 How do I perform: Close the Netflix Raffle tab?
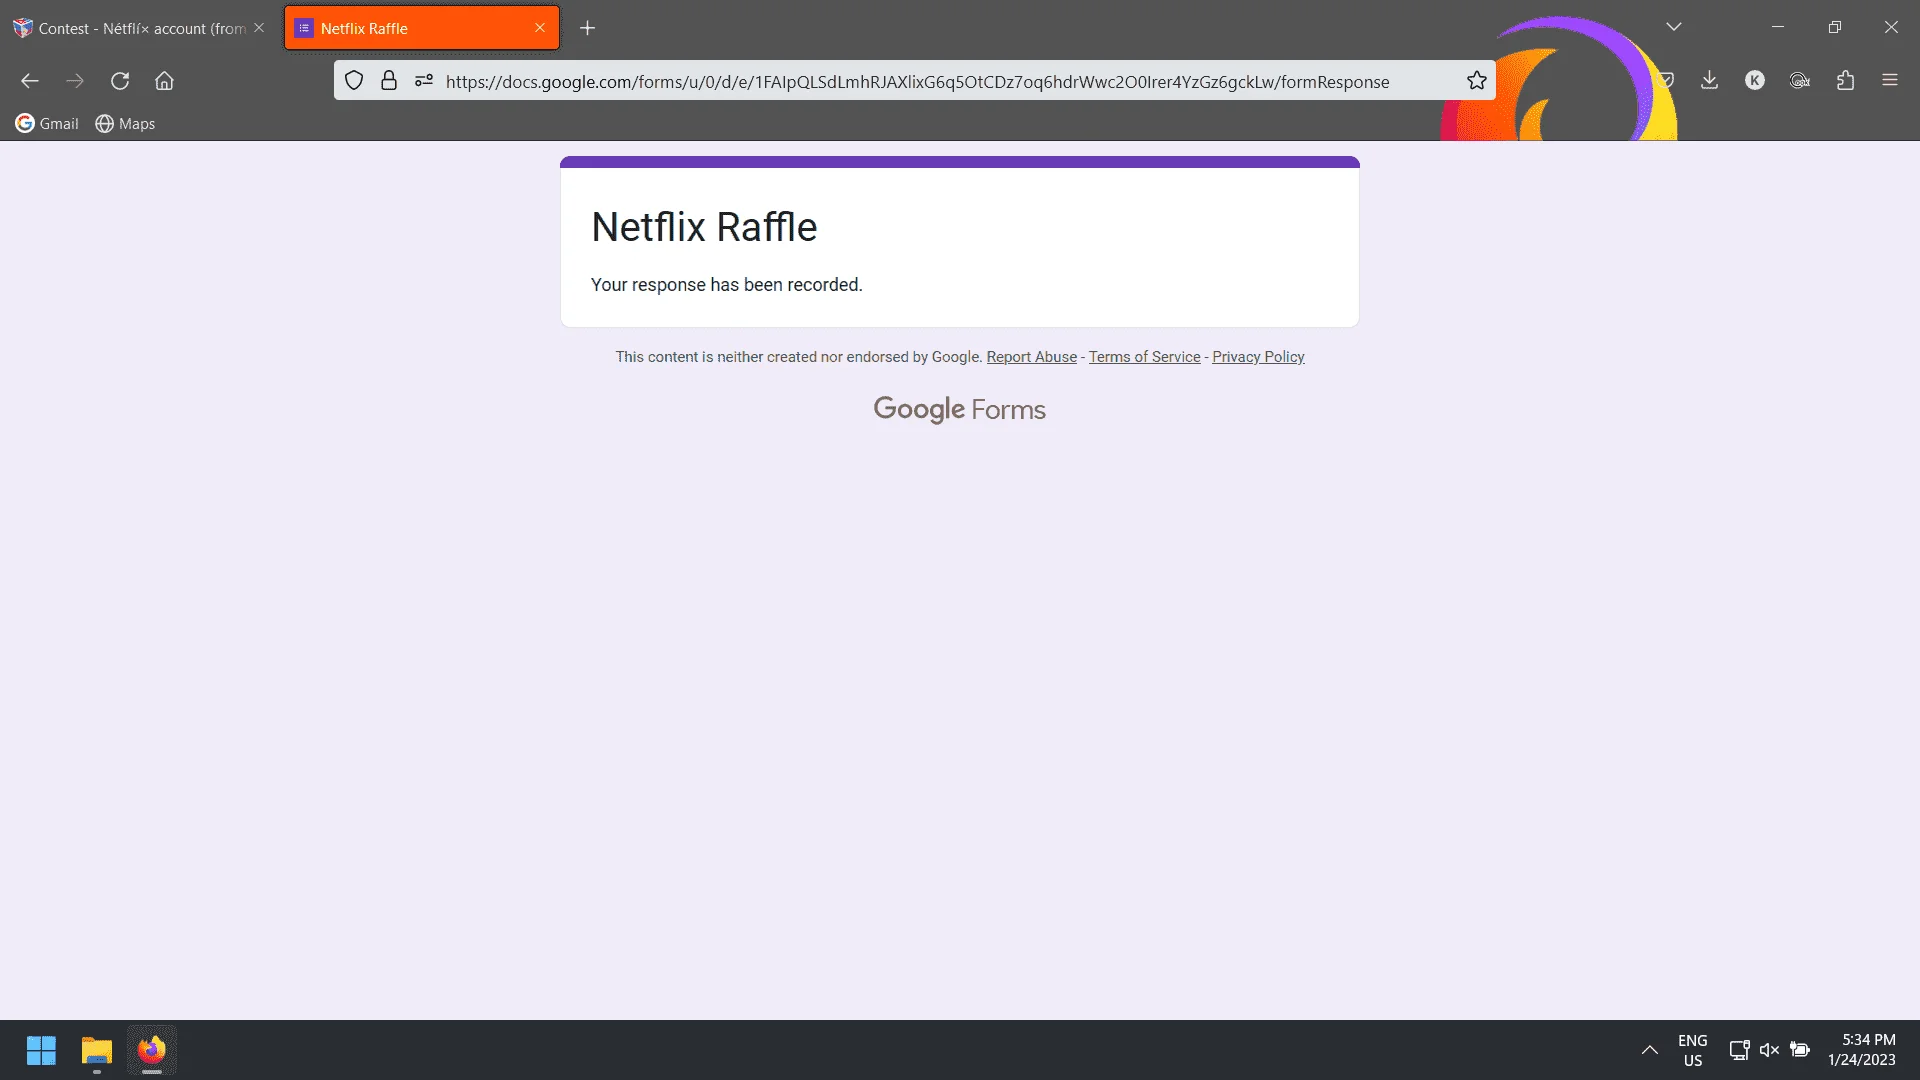pyautogui.click(x=540, y=28)
